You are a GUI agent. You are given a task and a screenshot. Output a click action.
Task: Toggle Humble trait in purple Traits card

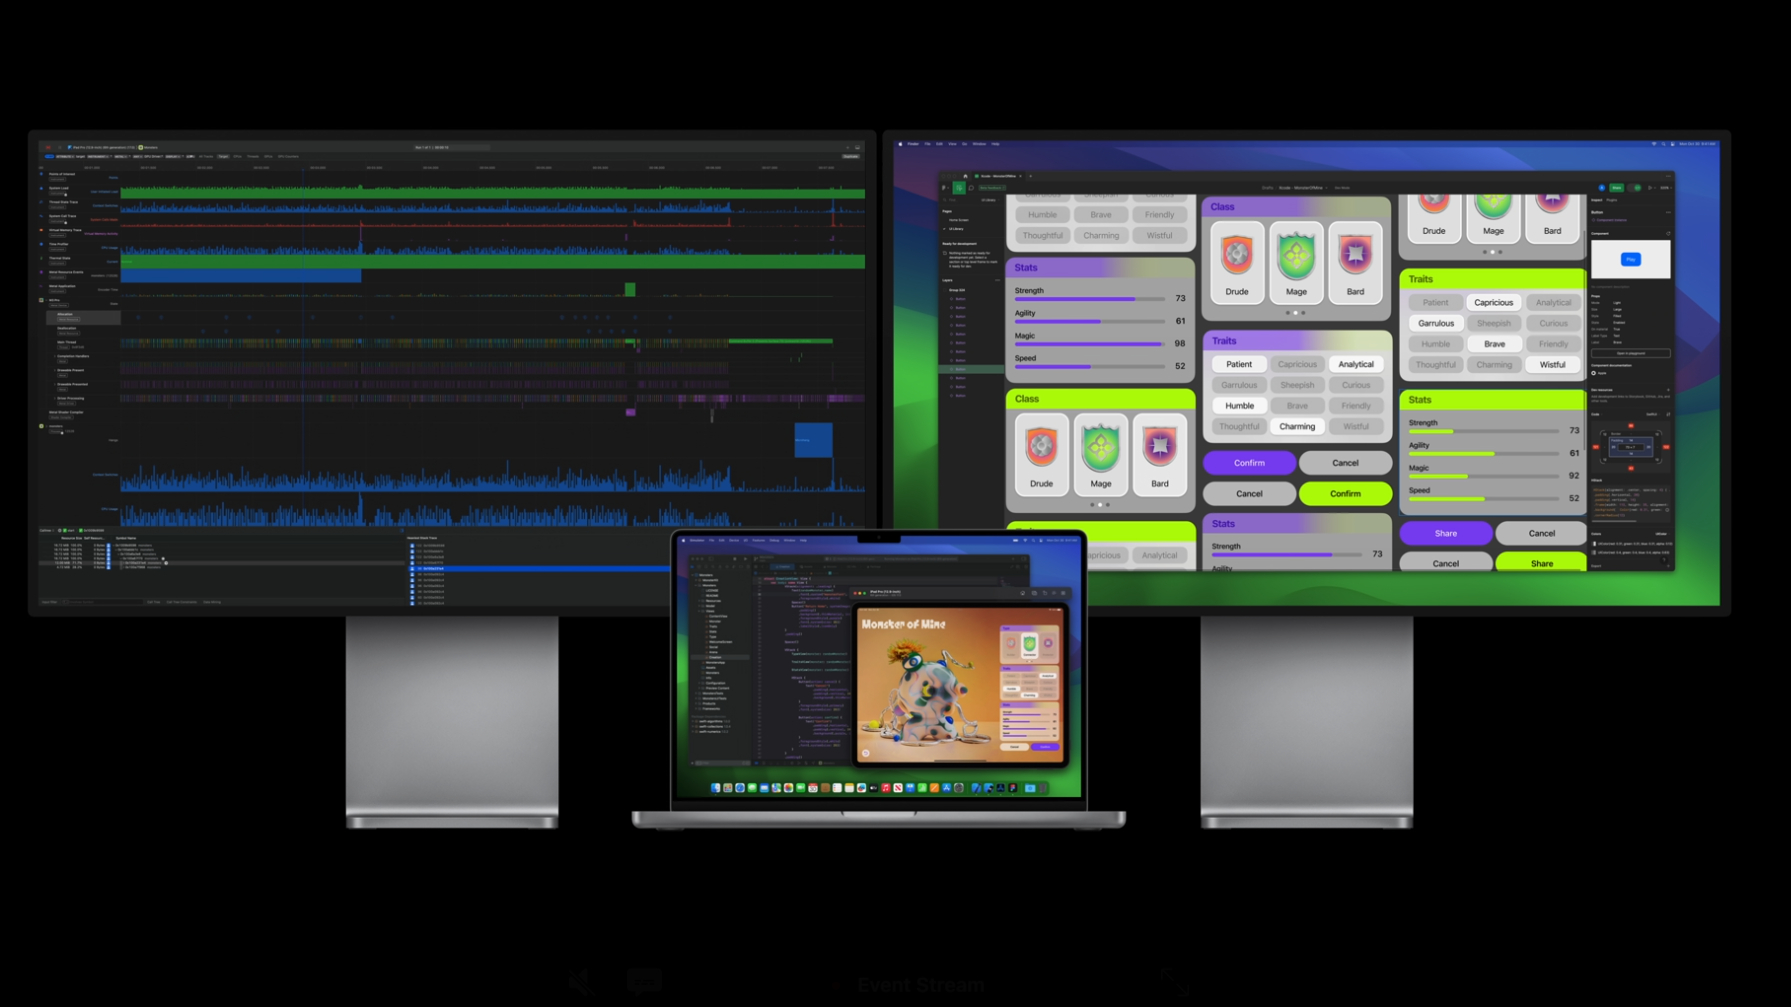[x=1239, y=405]
